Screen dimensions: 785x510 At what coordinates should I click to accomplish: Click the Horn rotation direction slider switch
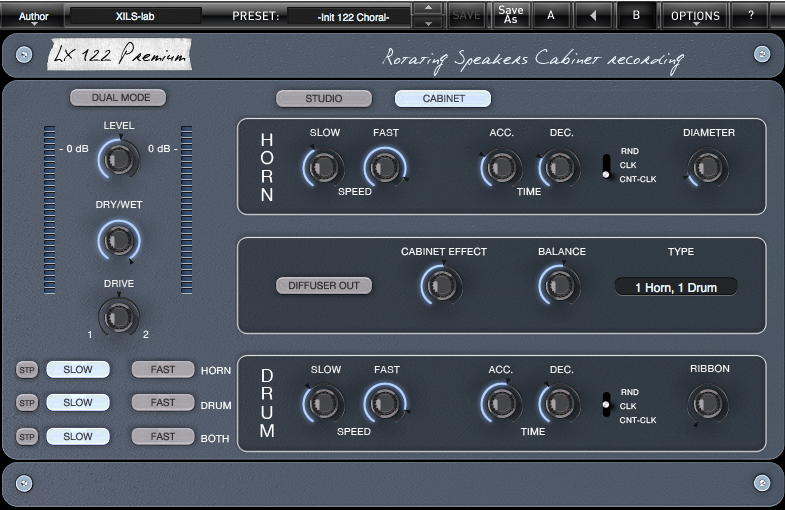606,166
